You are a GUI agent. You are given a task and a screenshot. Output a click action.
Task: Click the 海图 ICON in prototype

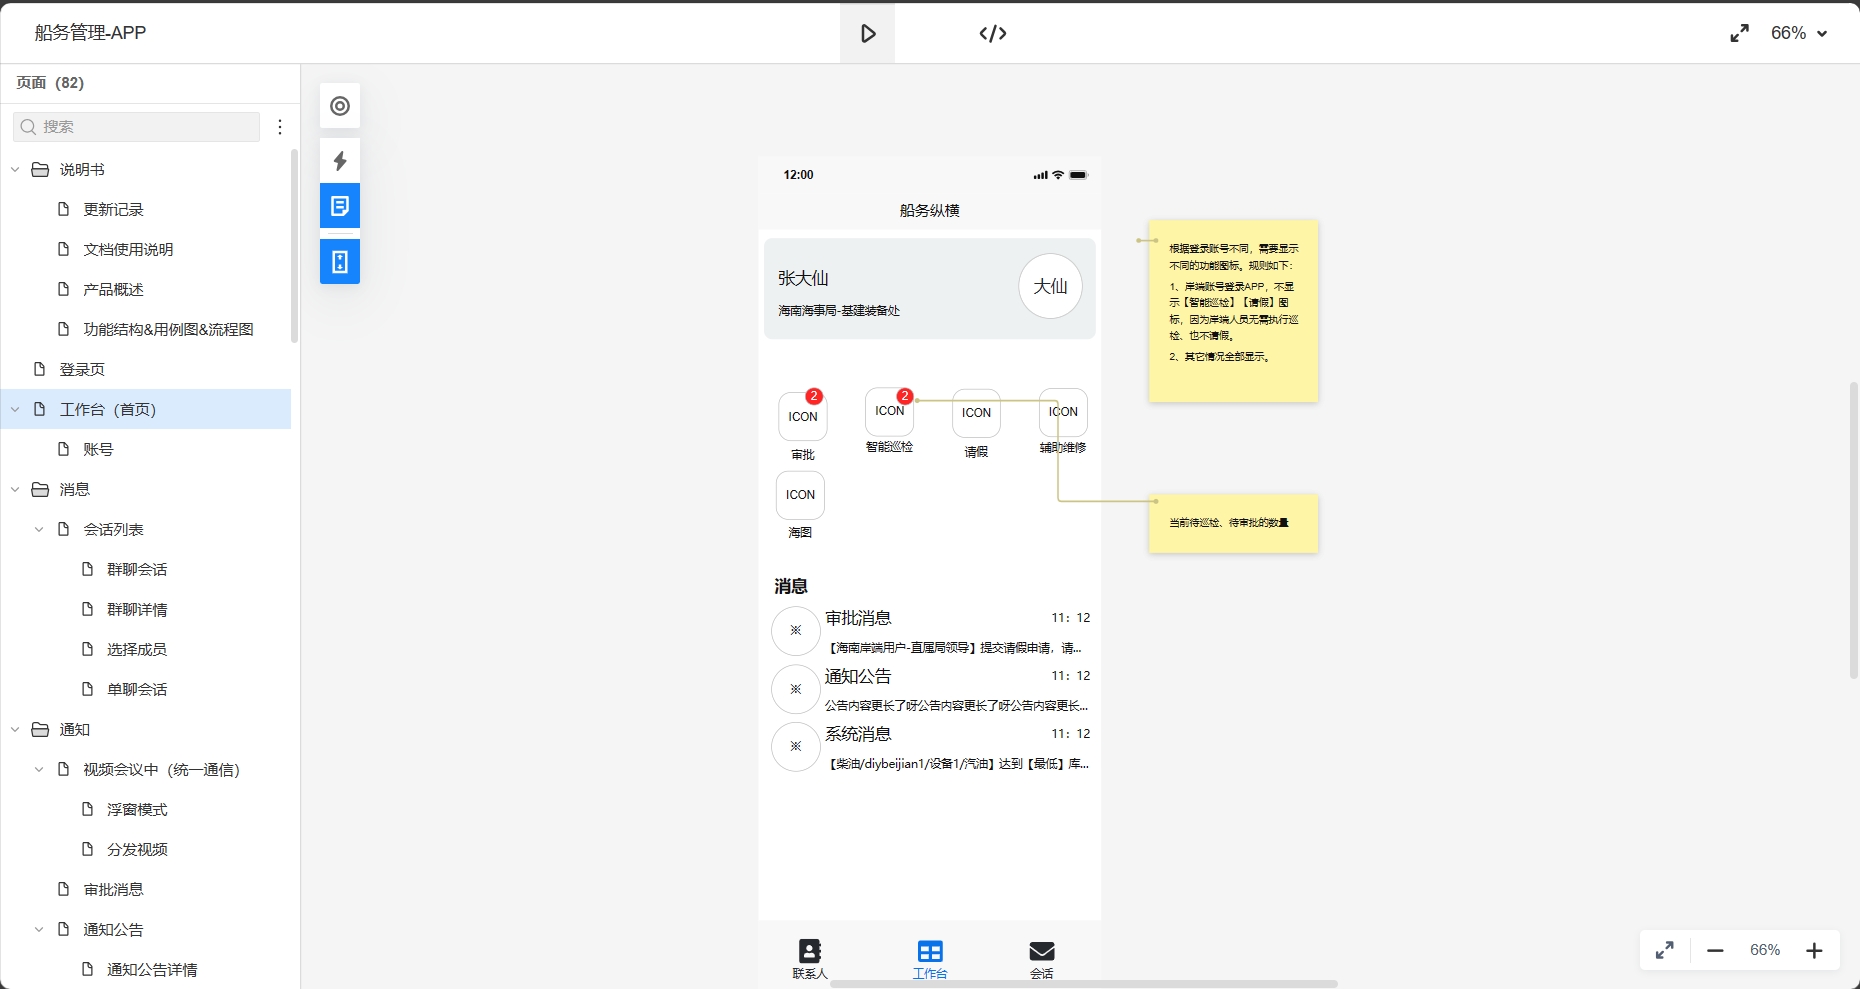[x=800, y=495]
